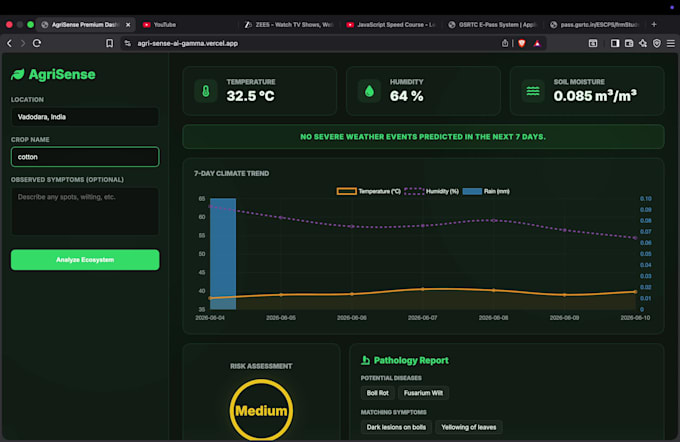Viewport: 680px width, 442px height.
Task: Toggle Rain (mm) series in chart legend
Action: [486, 191]
